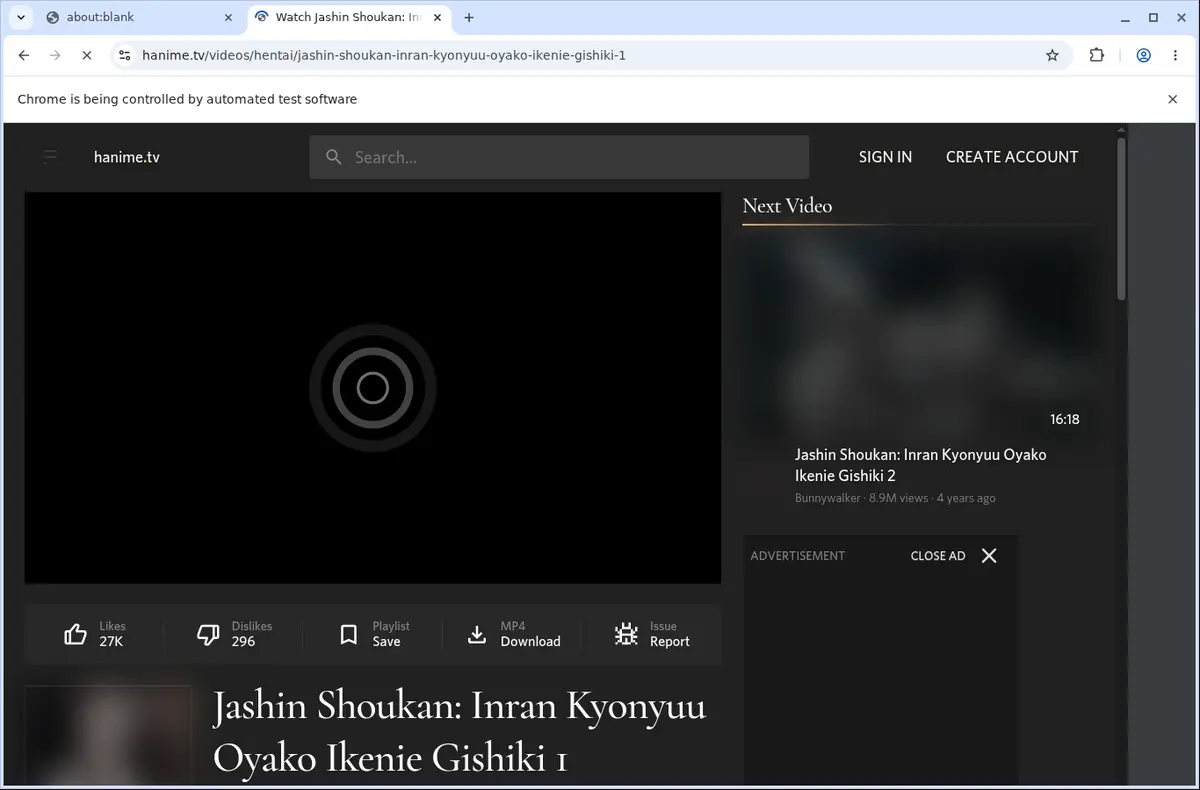
Task: Go to the hanime.tv home logo
Action: [127, 157]
